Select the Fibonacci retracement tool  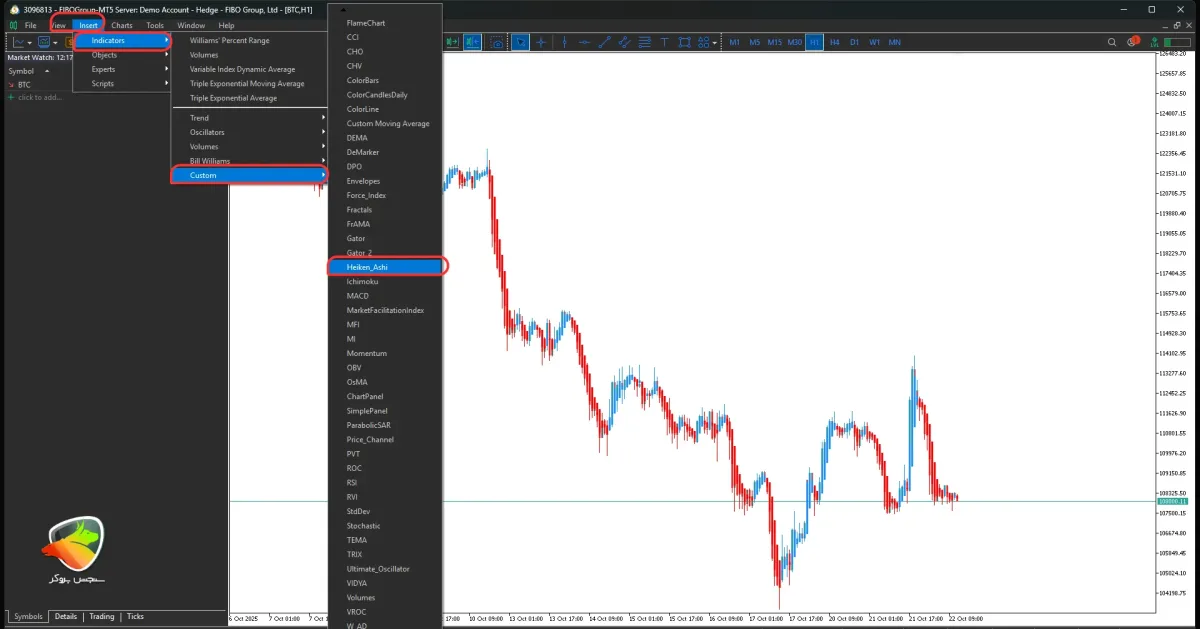[644, 42]
